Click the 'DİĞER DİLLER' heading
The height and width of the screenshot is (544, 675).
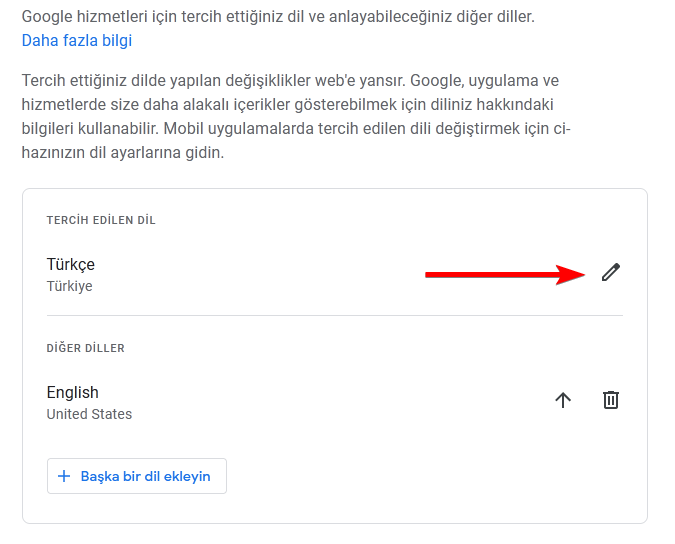(x=85, y=348)
